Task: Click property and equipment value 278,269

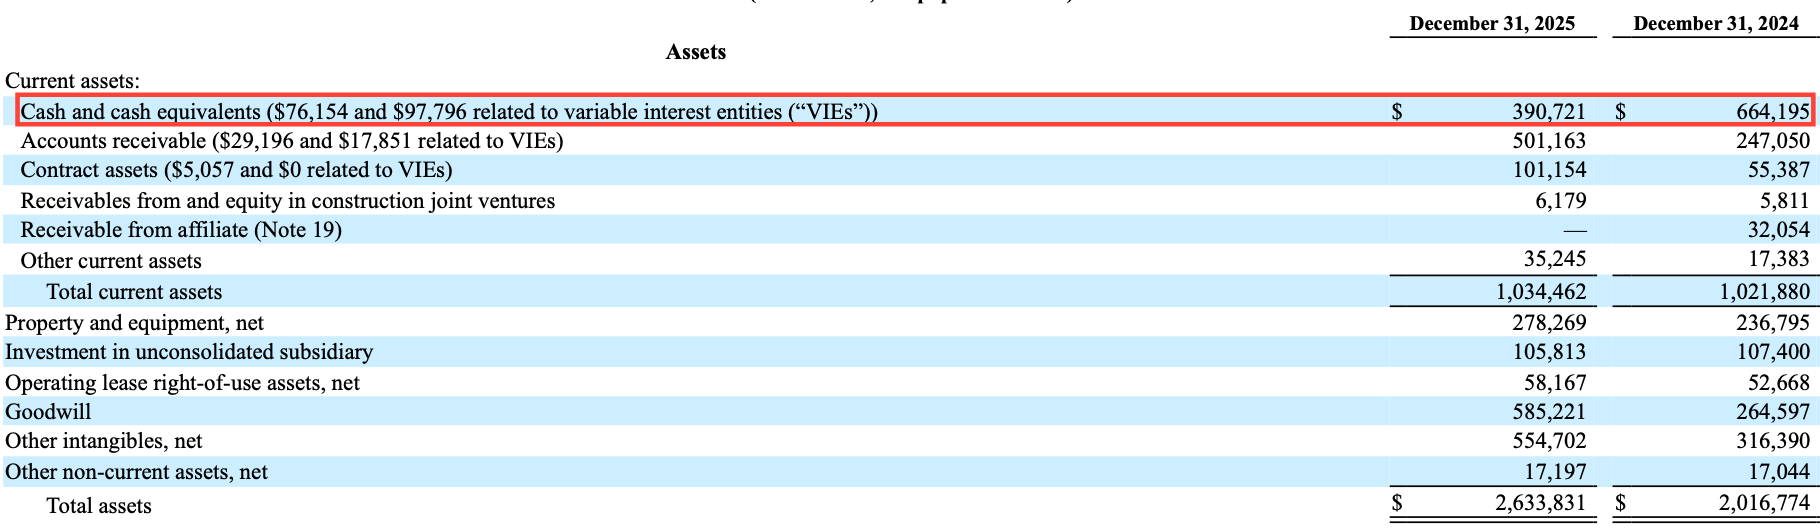Action: (x=1549, y=323)
